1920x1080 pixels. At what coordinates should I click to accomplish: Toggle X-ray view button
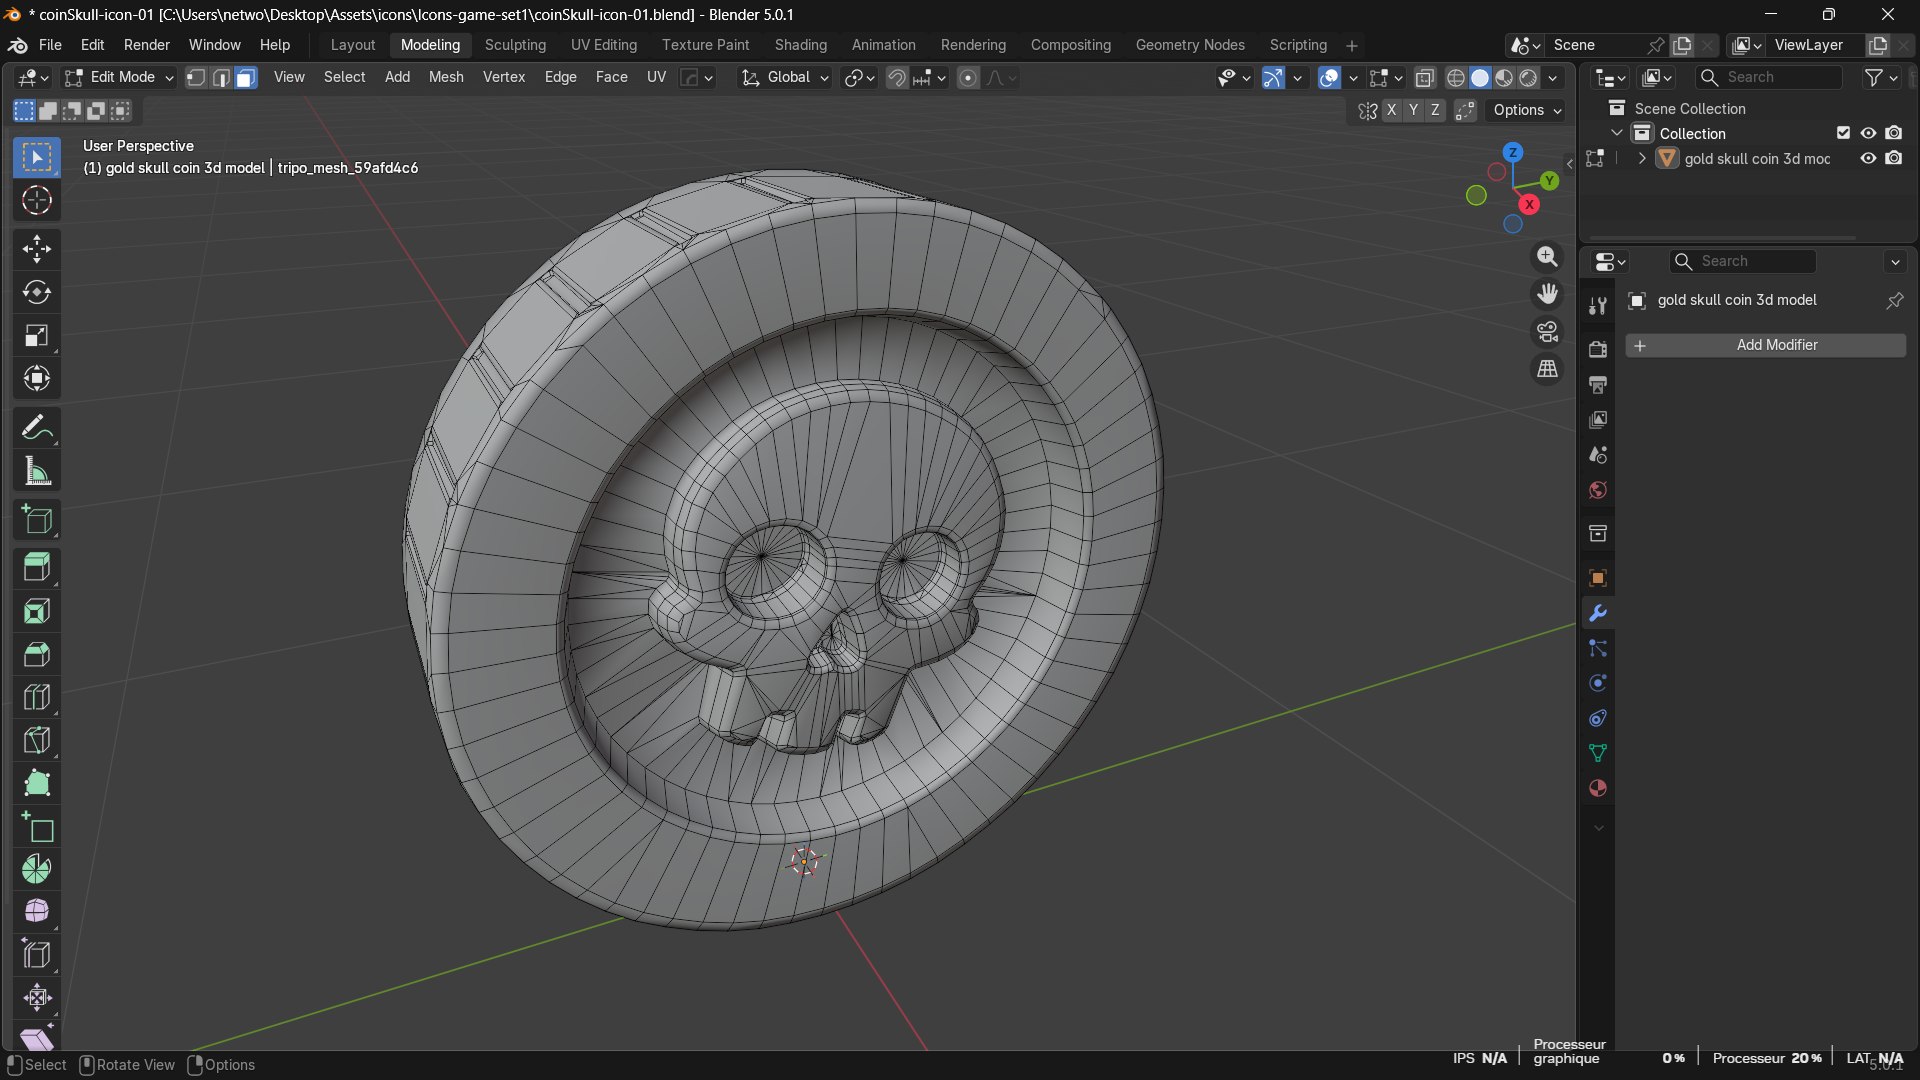(x=1425, y=78)
